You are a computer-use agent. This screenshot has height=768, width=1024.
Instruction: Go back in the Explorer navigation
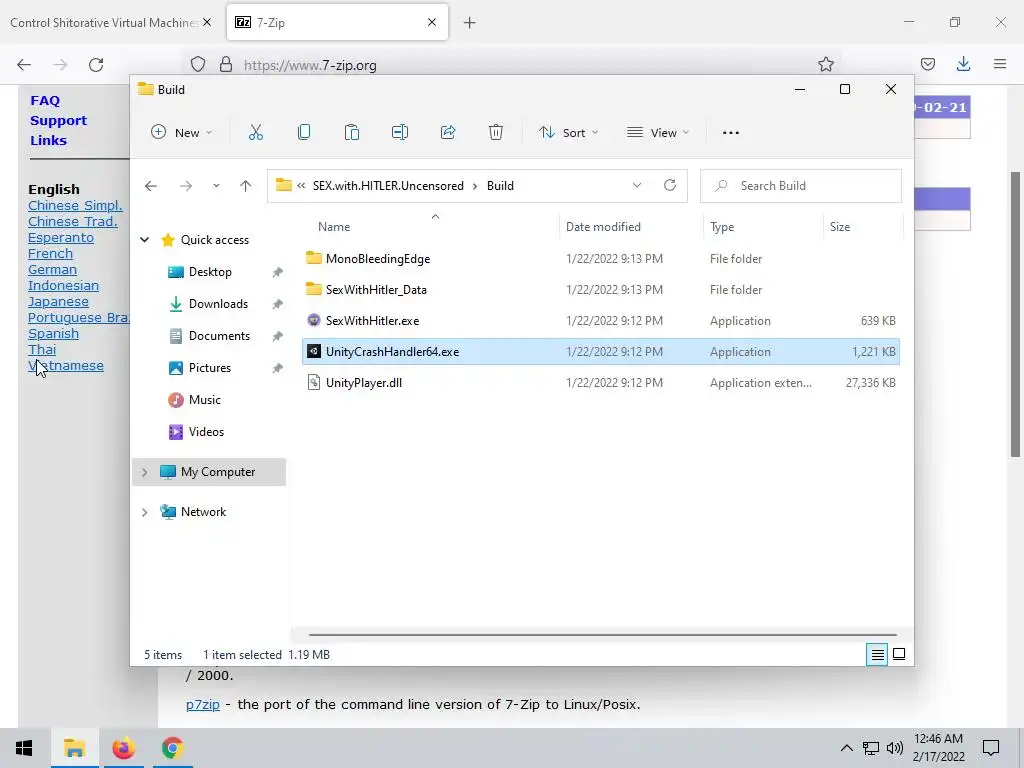pyautogui.click(x=151, y=186)
